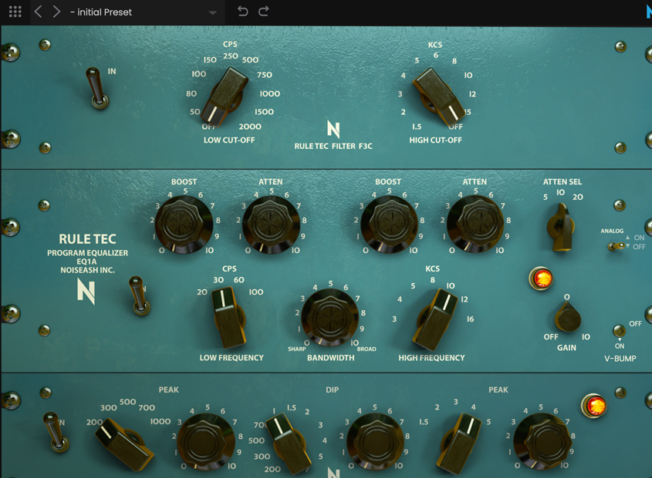Click the redo arrow
Viewport: 652px width, 478px height.
[264, 11]
